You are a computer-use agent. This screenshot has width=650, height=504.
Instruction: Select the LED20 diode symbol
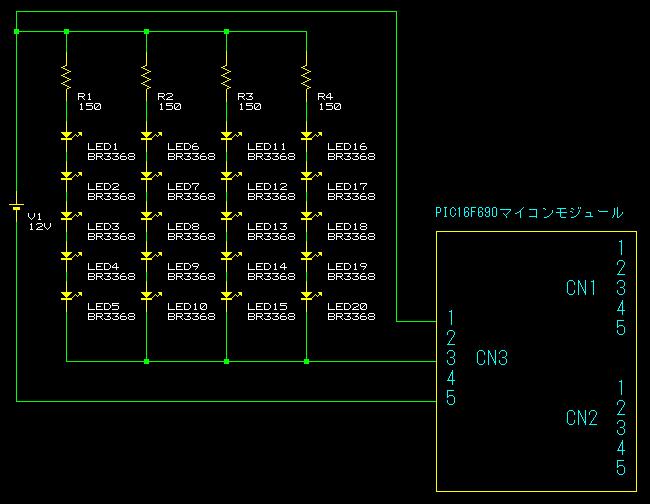[310, 296]
